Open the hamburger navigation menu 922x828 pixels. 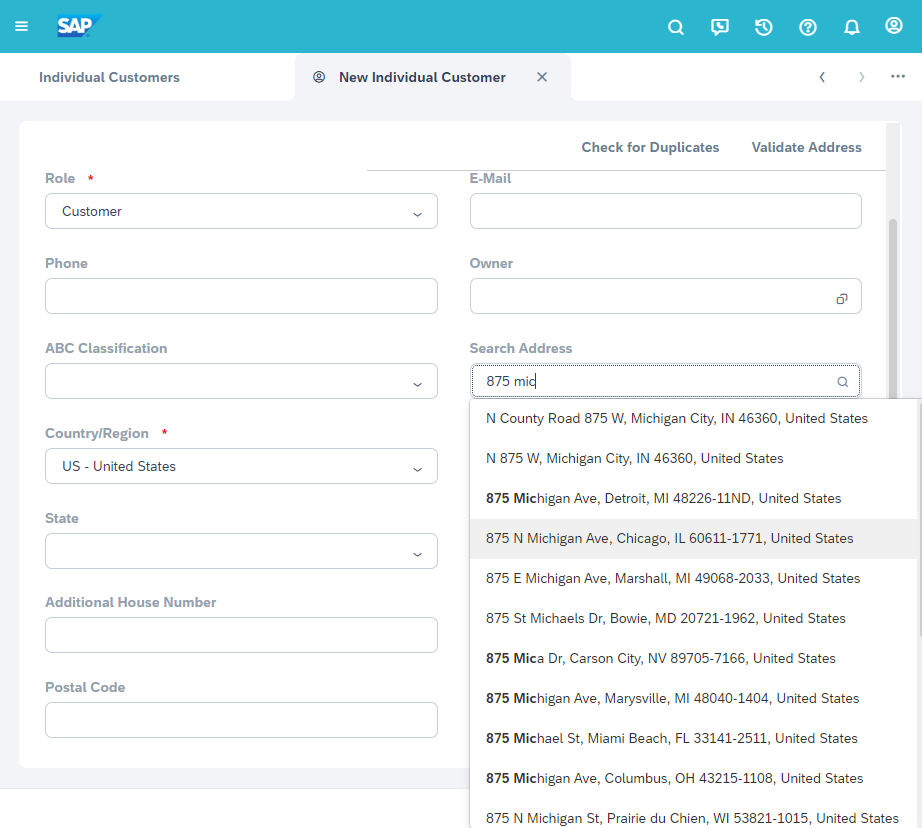tap(22, 26)
